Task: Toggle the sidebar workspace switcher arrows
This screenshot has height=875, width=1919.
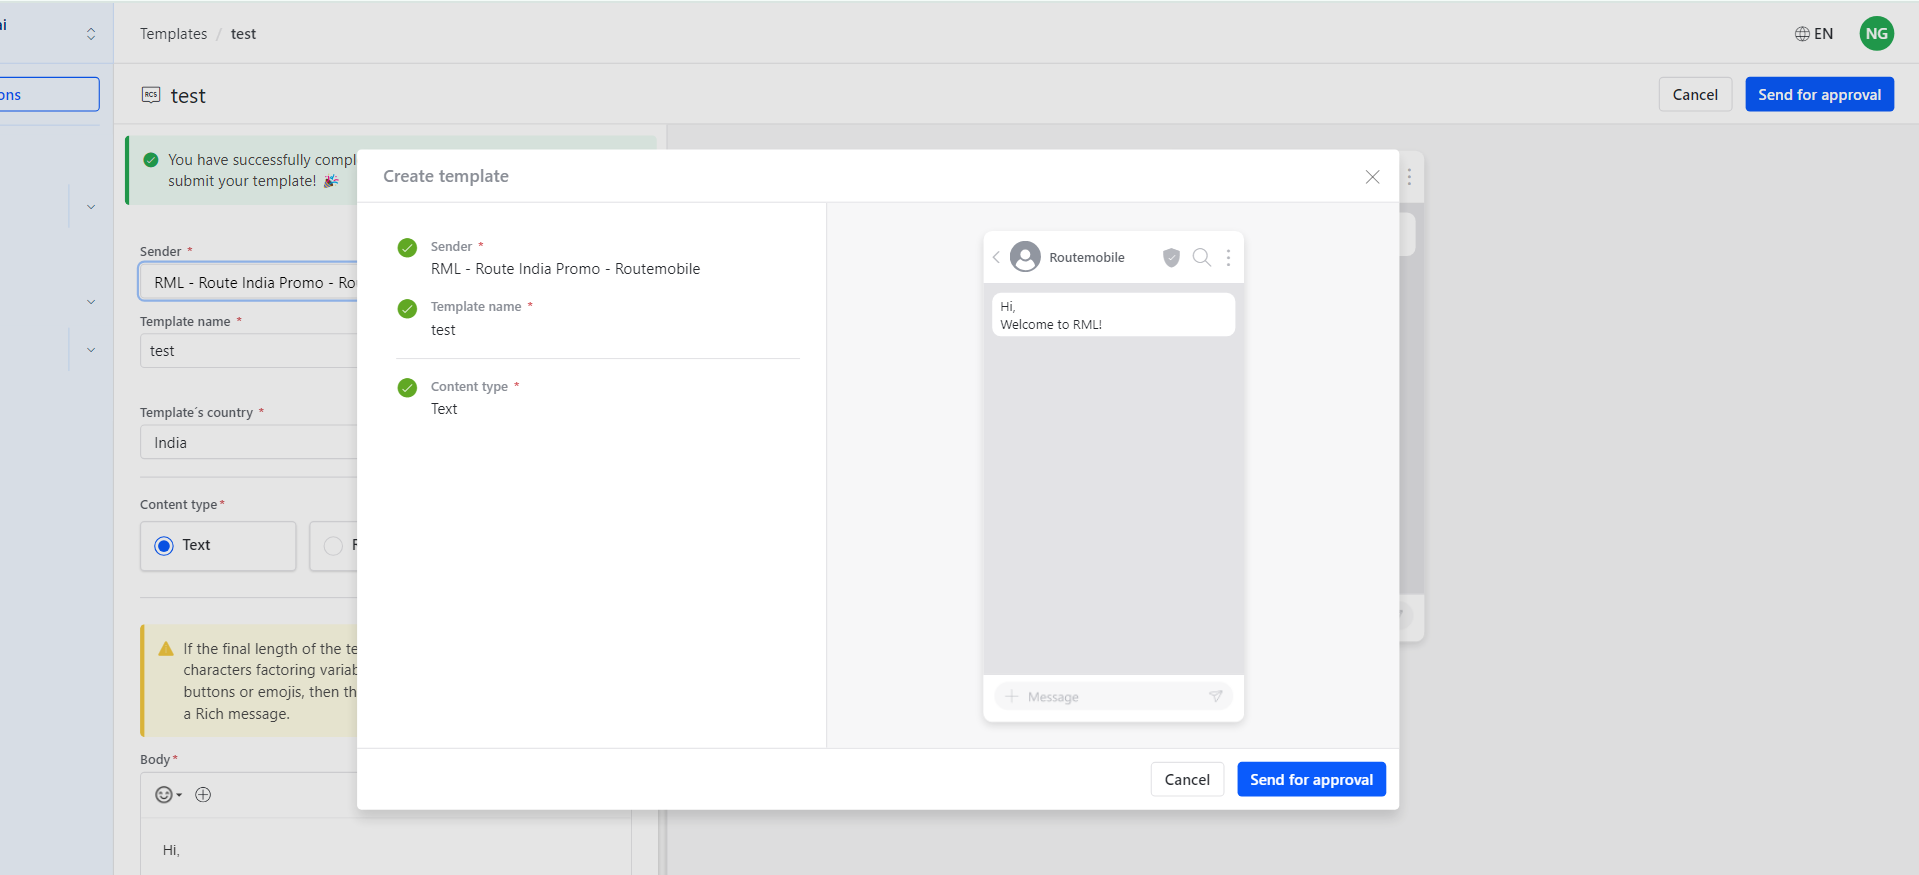Action: pos(91,33)
